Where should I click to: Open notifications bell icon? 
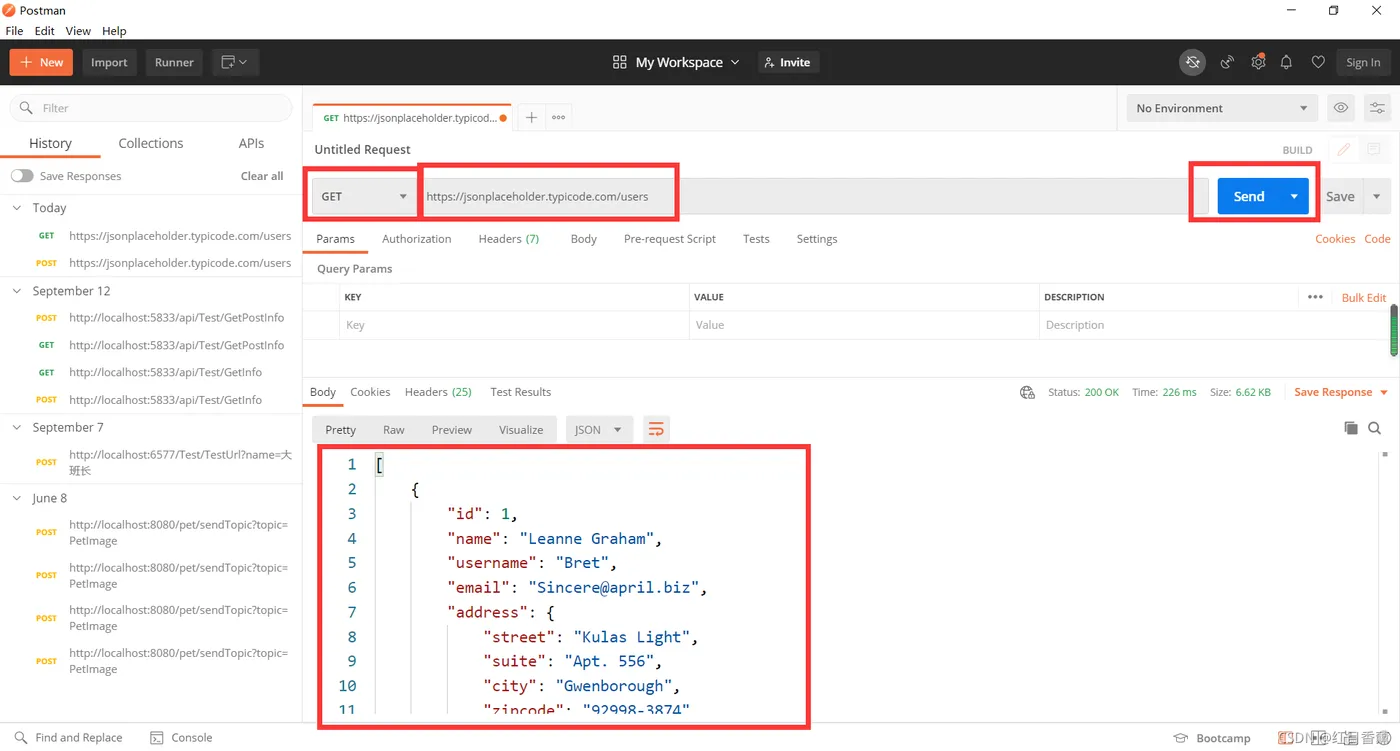point(1287,62)
